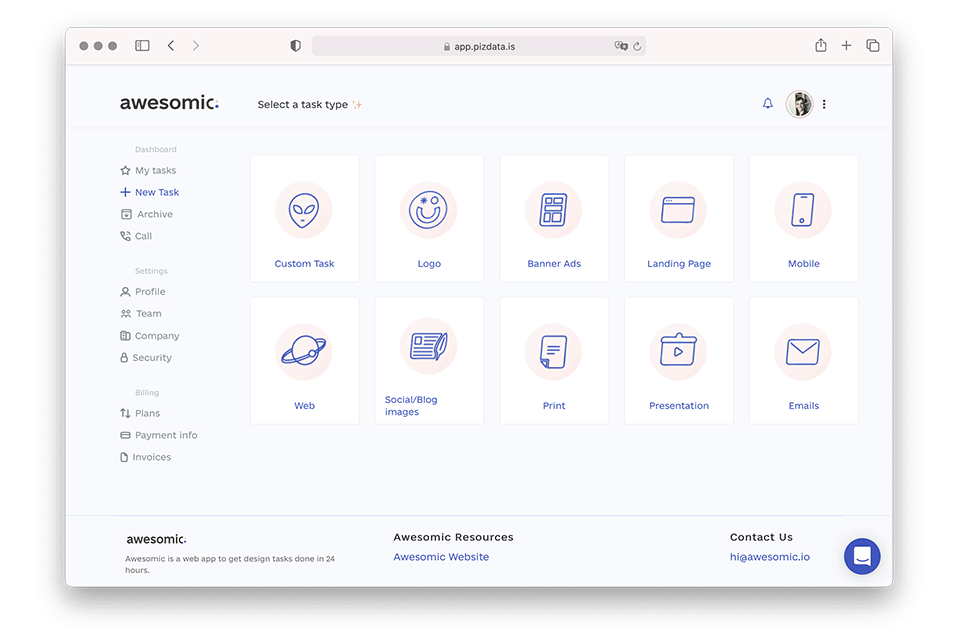Open the notifications bell

pos(768,104)
